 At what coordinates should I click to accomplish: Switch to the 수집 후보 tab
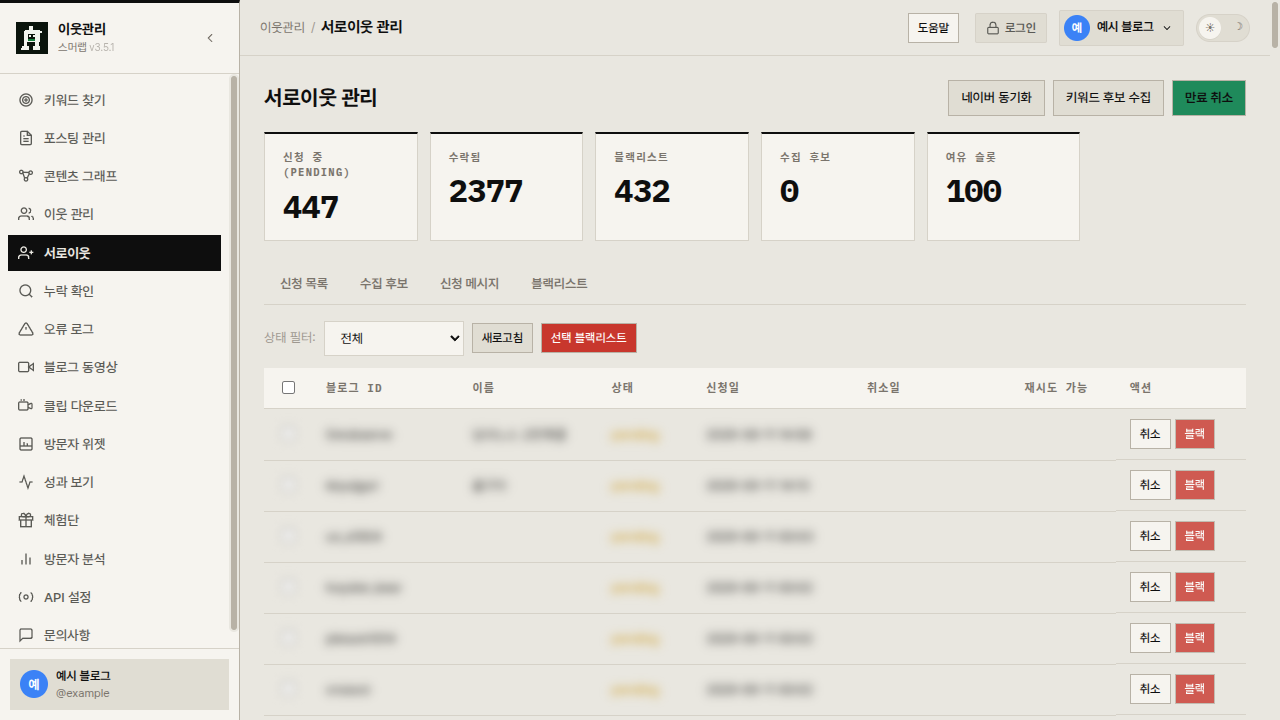point(384,284)
